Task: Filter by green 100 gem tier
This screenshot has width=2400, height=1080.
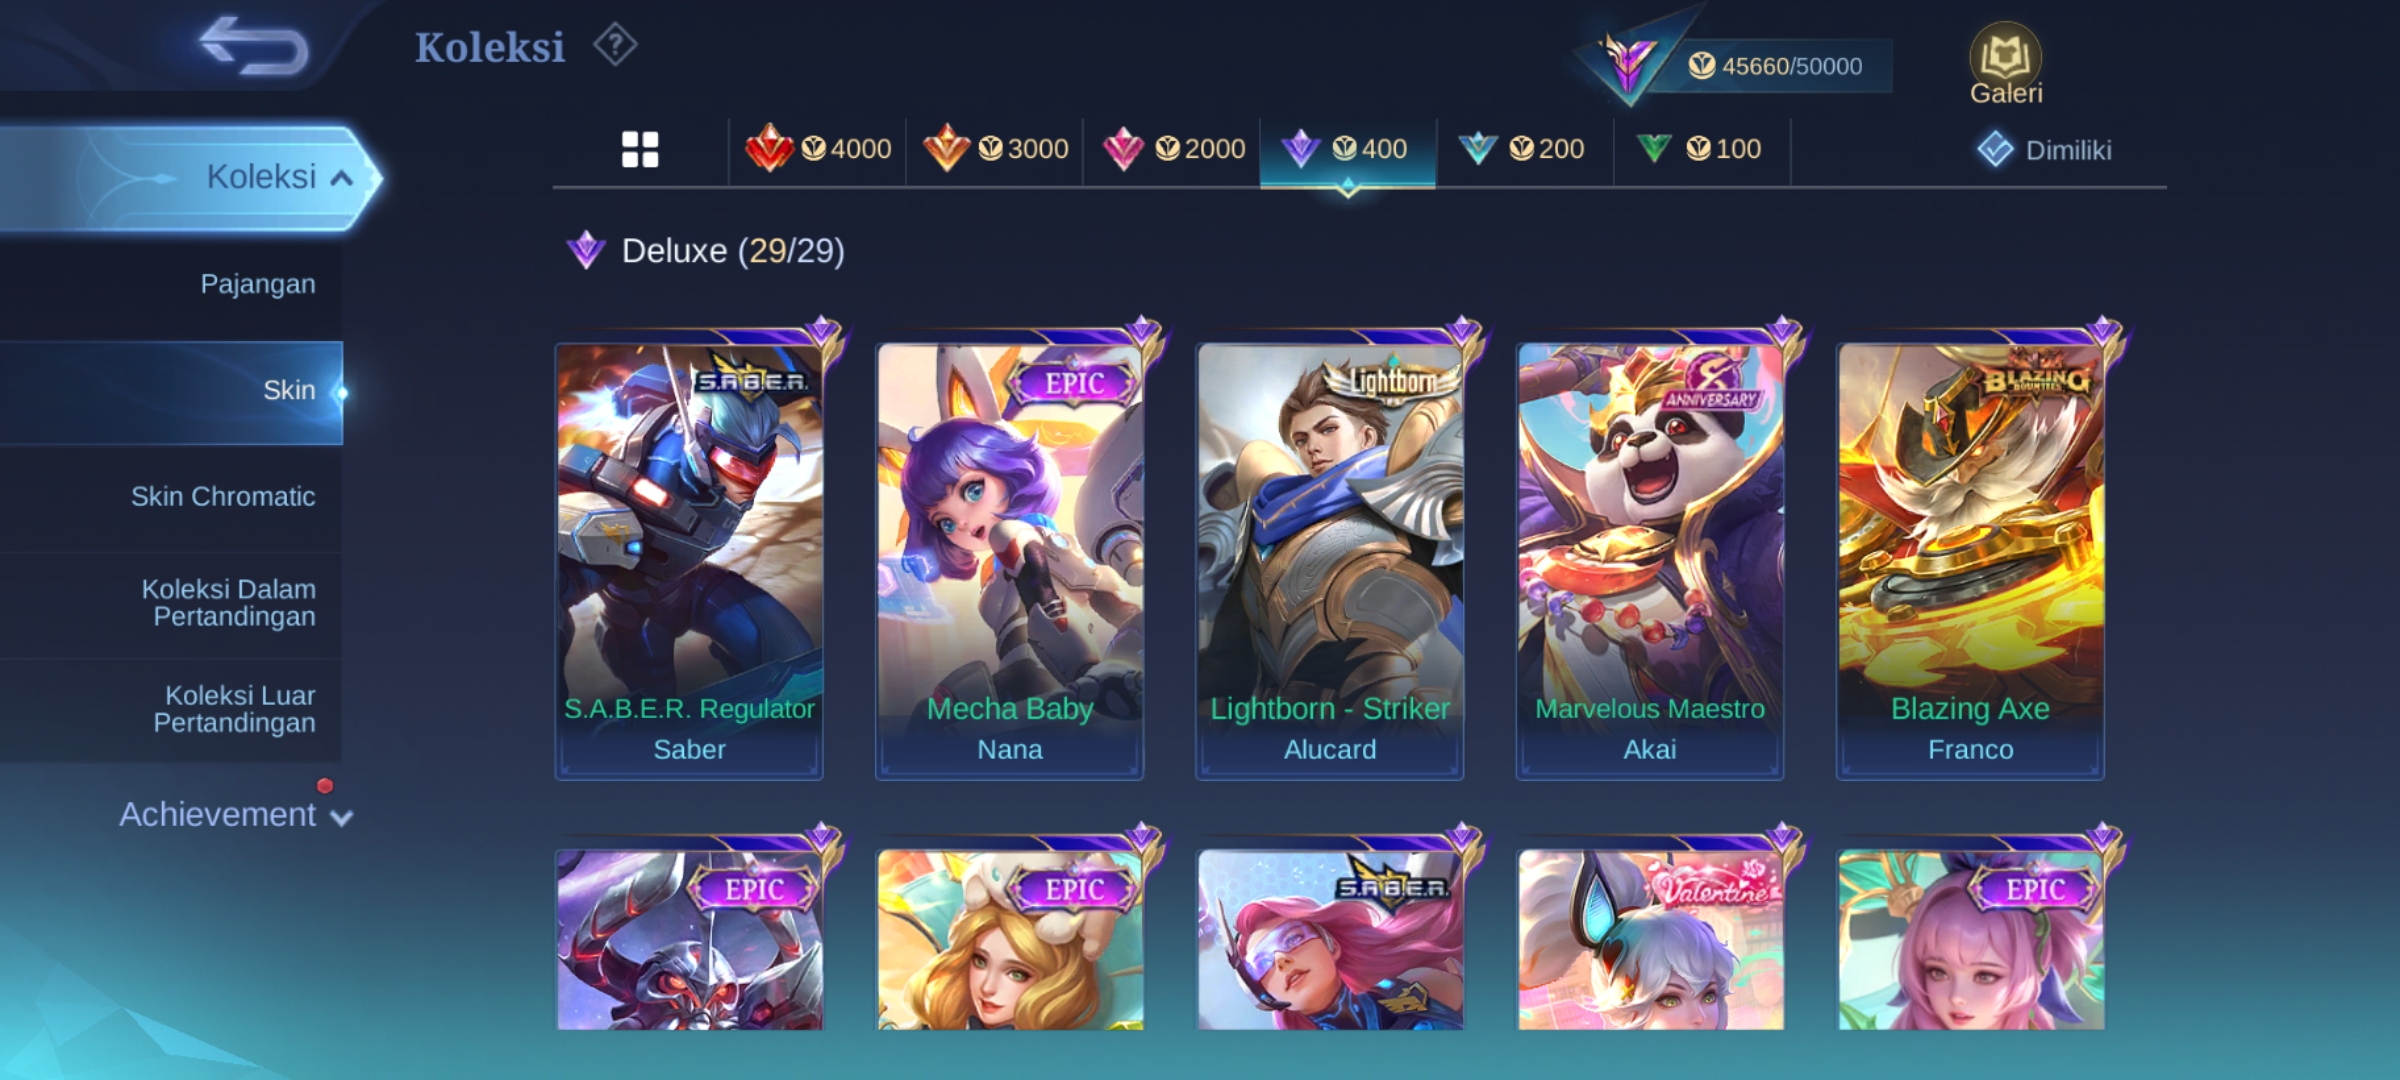Action: pyautogui.click(x=1702, y=150)
